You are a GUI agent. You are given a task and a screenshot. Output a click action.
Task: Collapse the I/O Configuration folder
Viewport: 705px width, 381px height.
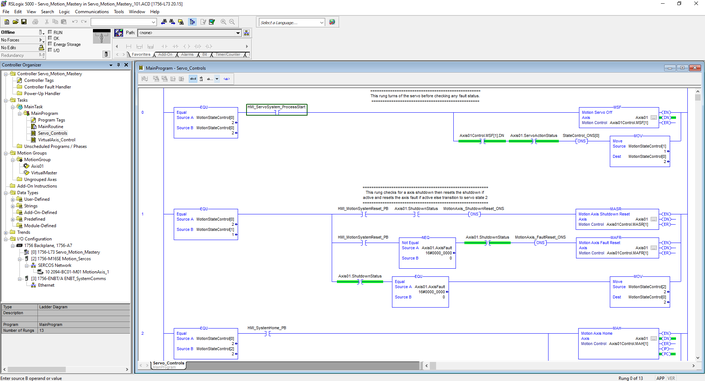6,239
